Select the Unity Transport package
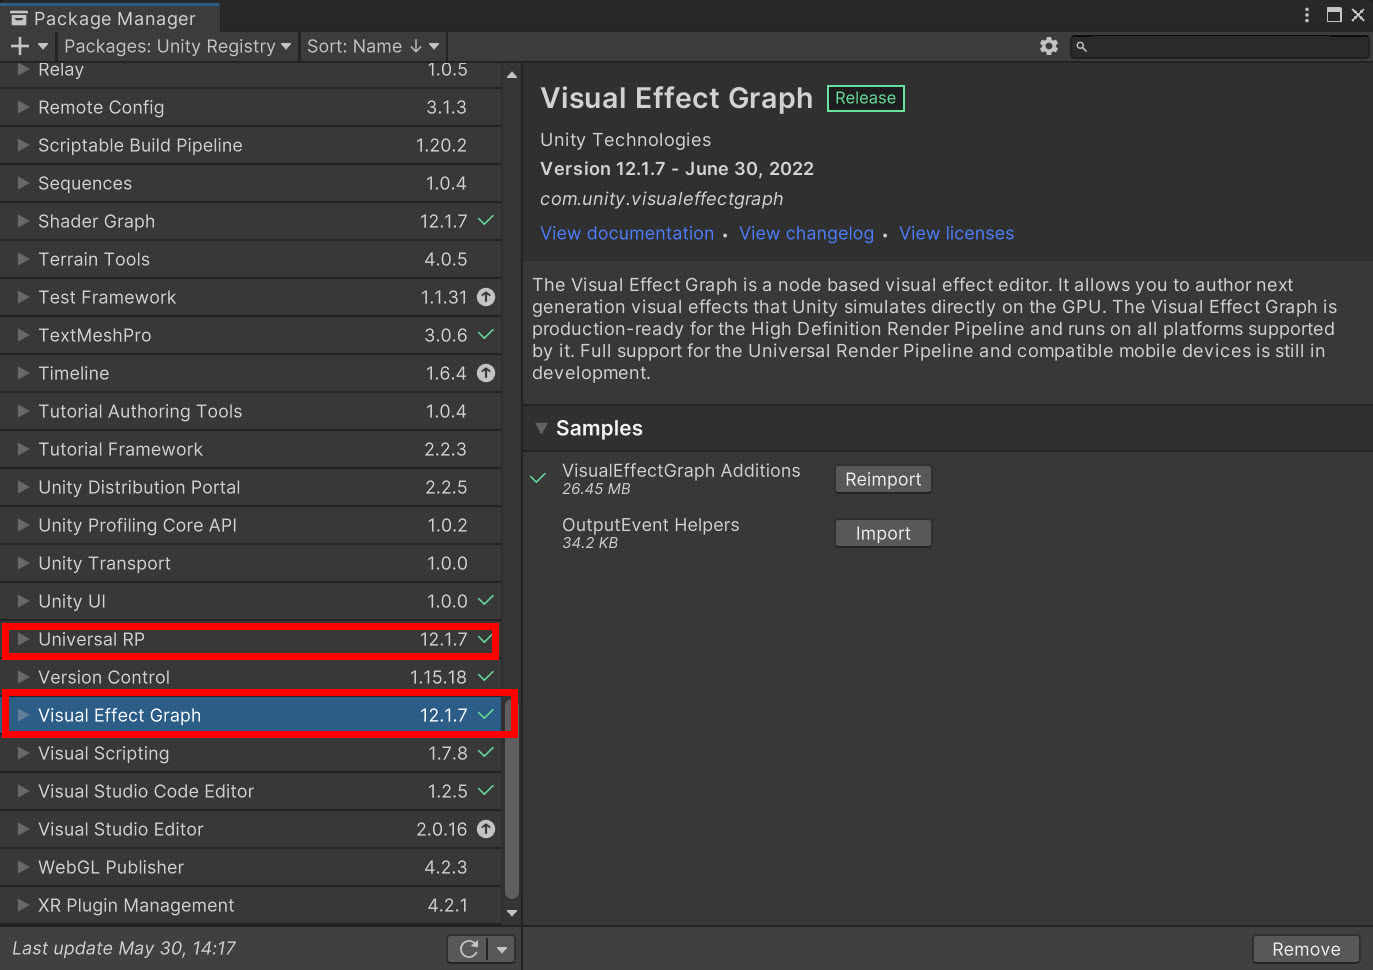 tap(250, 563)
